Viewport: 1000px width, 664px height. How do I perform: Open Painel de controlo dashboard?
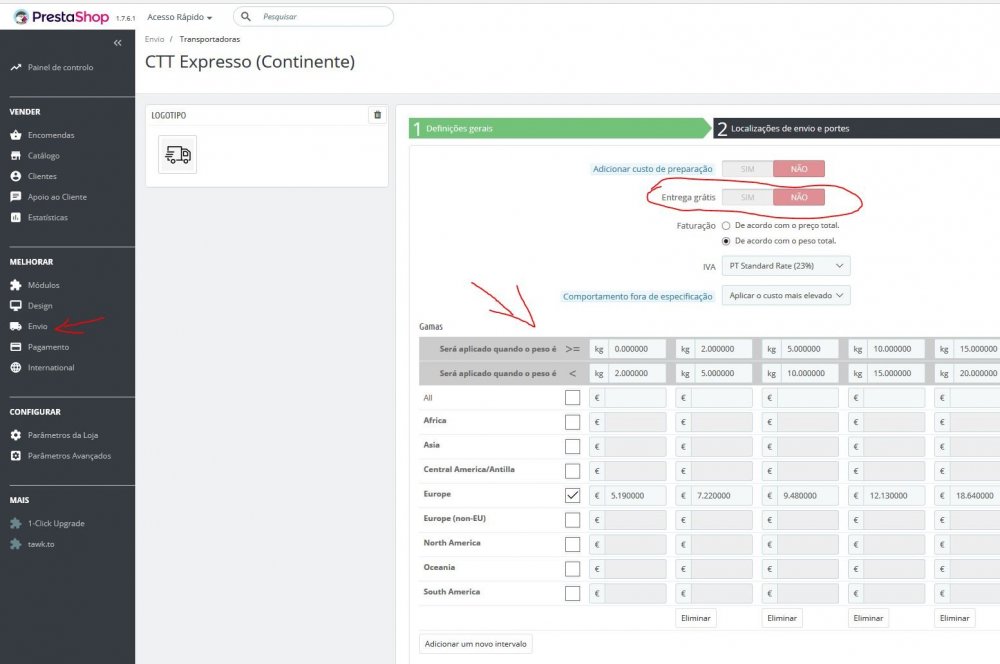coord(60,67)
